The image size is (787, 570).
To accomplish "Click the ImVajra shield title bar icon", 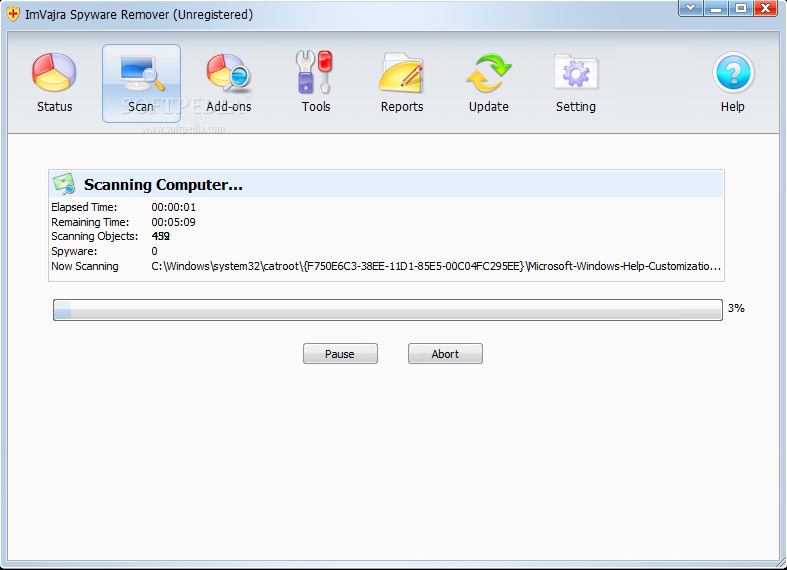I will click(x=13, y=14).
